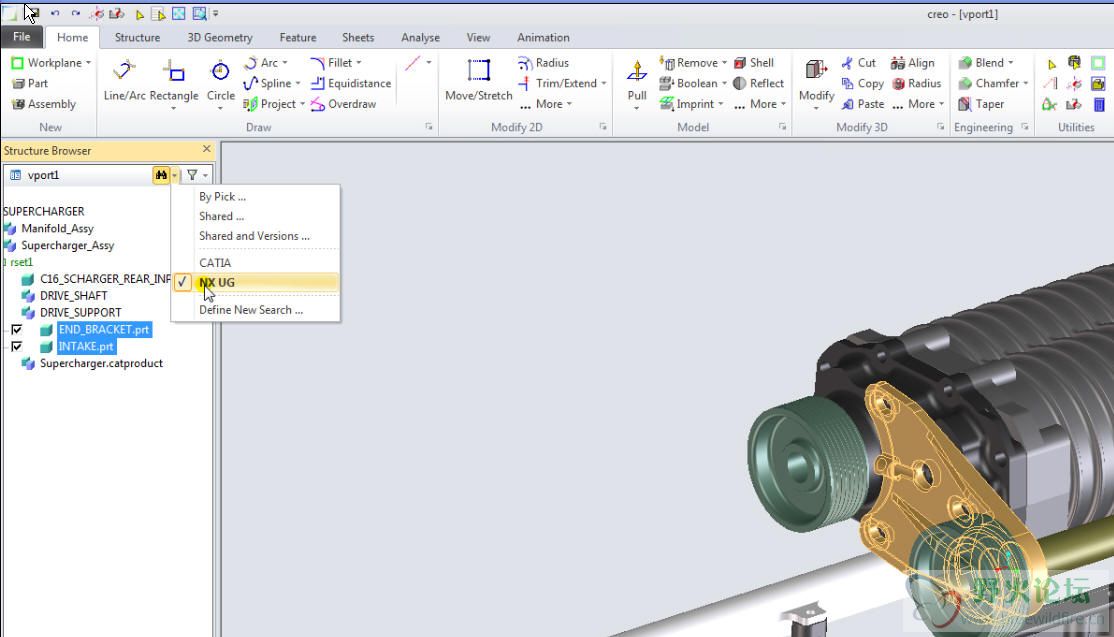
Task: Apply a 2D Fillet
Action: 332,62
